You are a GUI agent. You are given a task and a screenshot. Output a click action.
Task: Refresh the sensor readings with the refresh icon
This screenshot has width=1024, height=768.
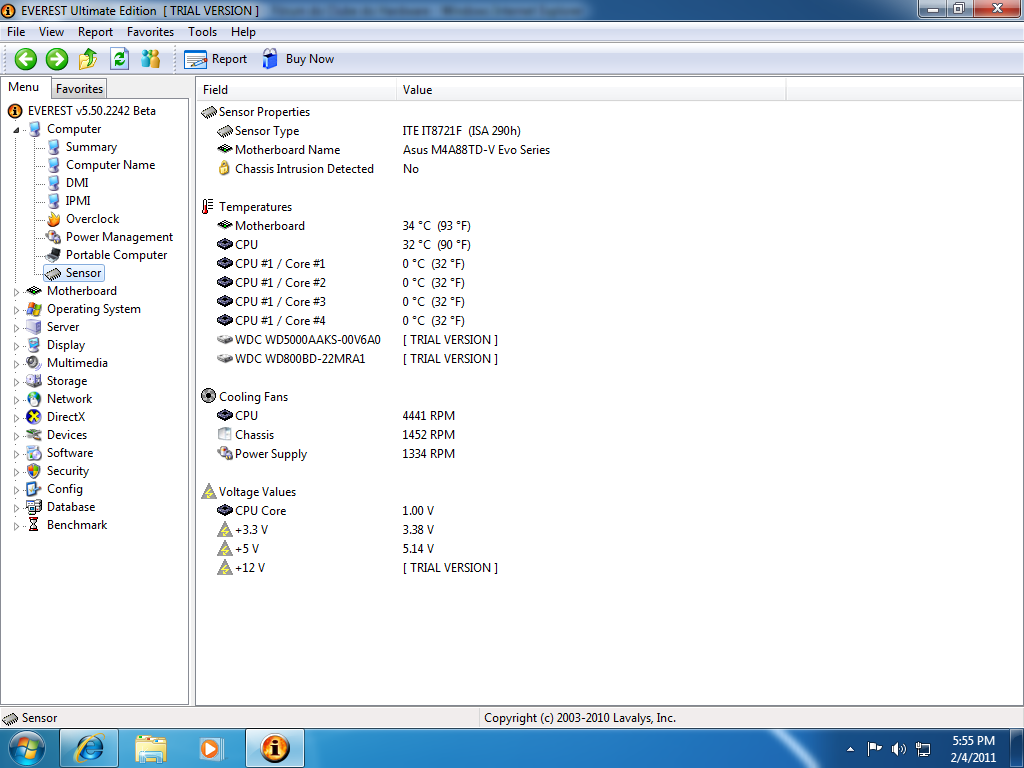click(x=120, y=59)
